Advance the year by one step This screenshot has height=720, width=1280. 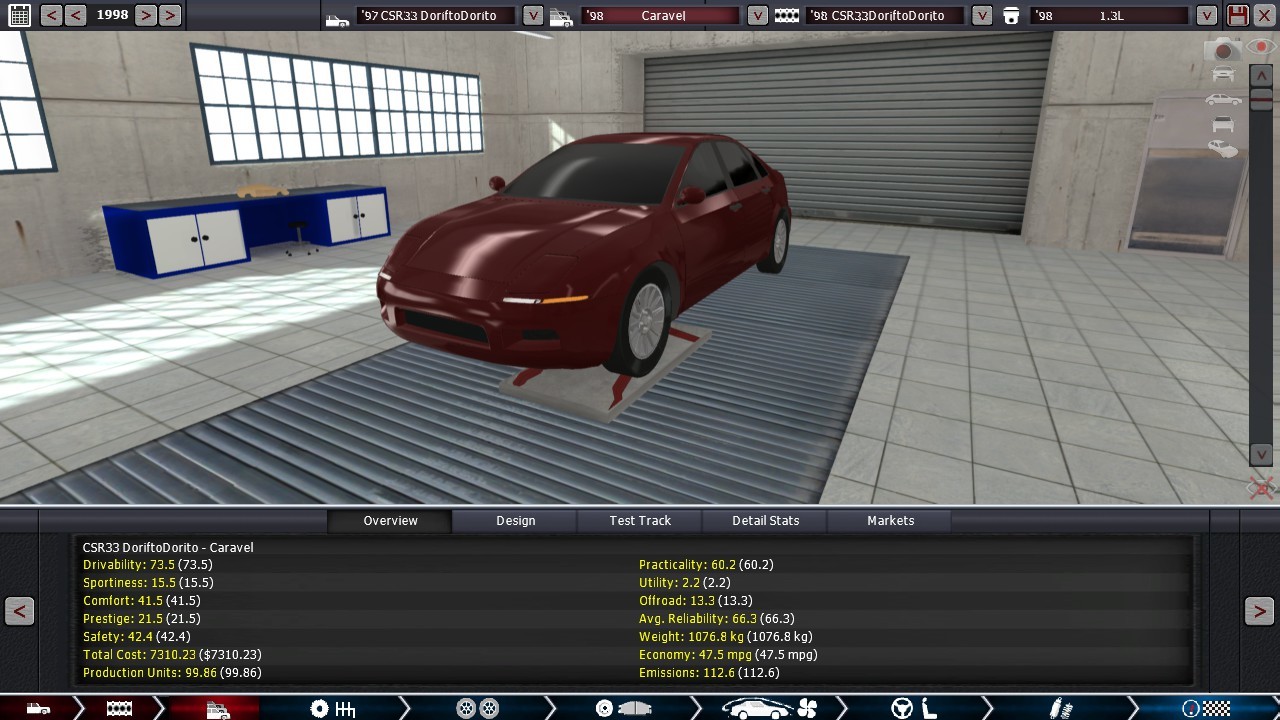pos(146,15)
